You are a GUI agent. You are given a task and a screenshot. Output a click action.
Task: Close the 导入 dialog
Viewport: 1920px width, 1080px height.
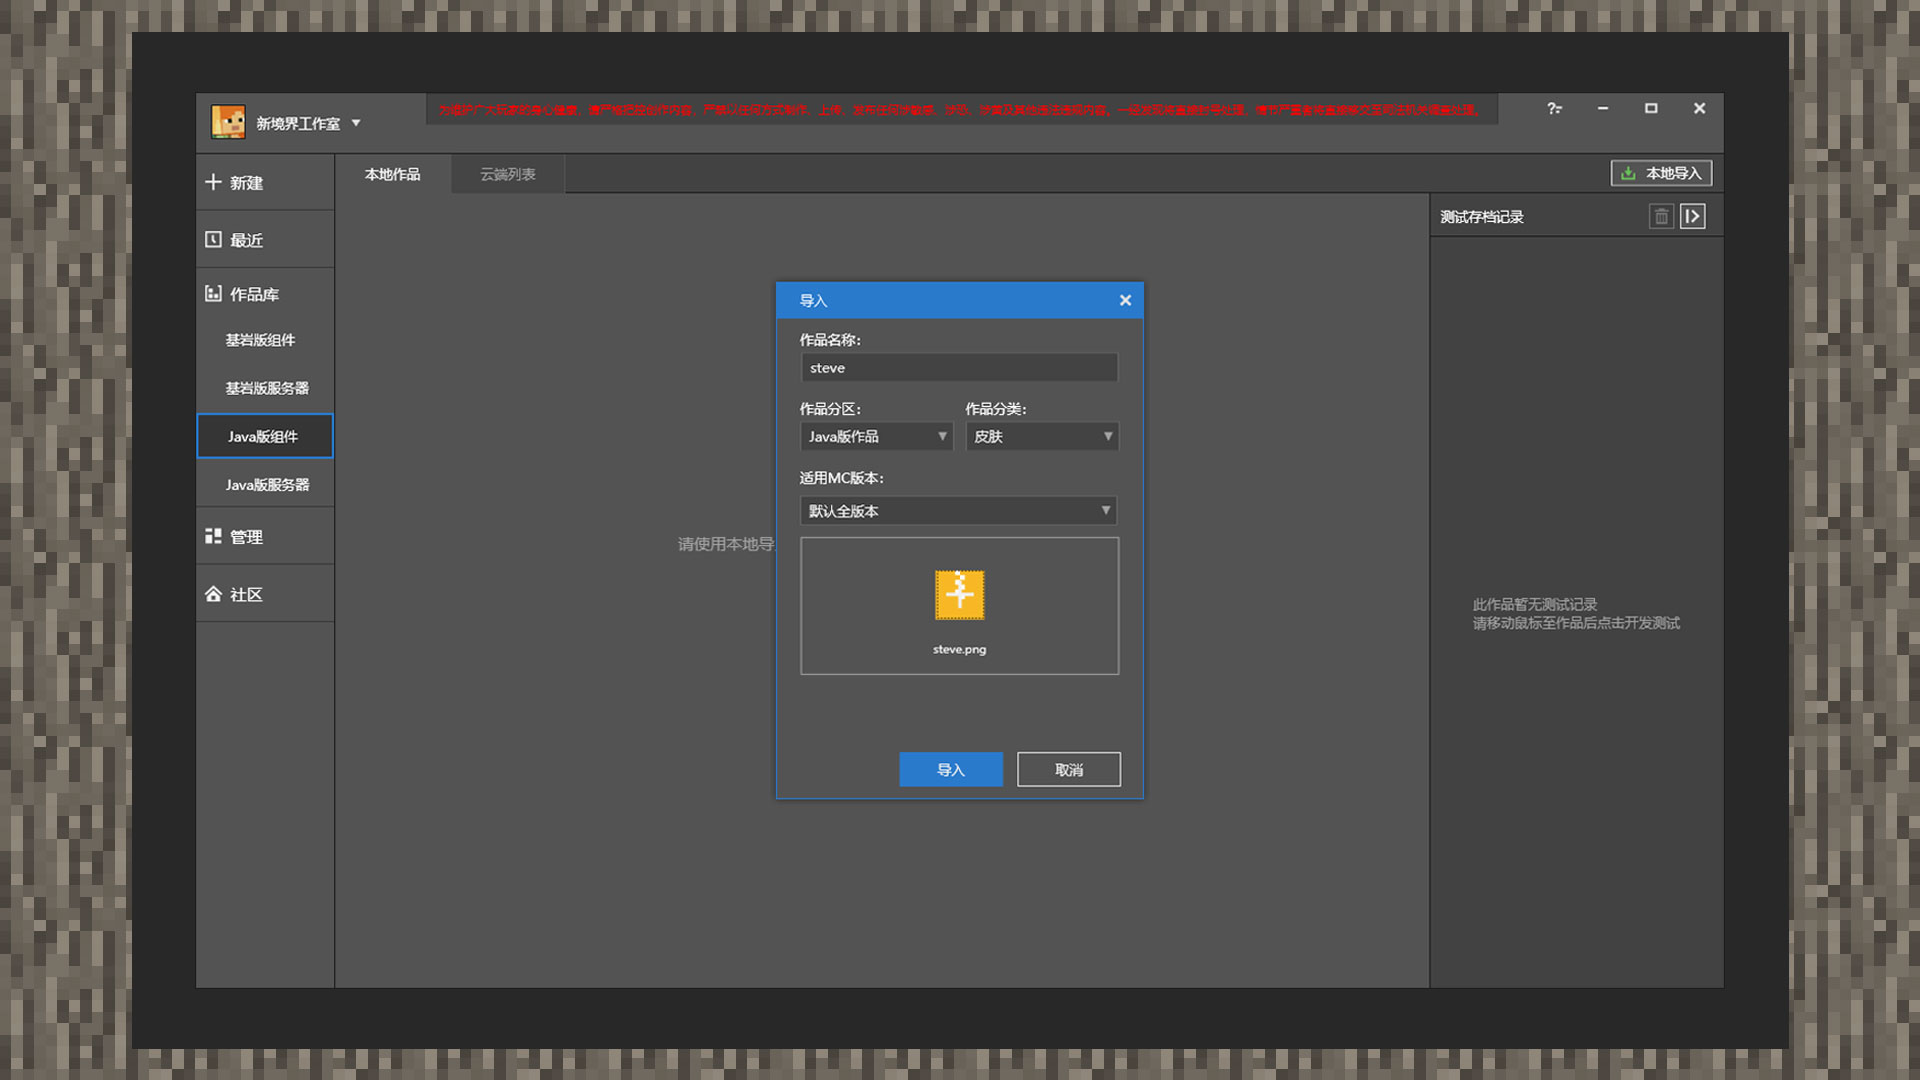pyautogui.click(x=1125, y=300)
